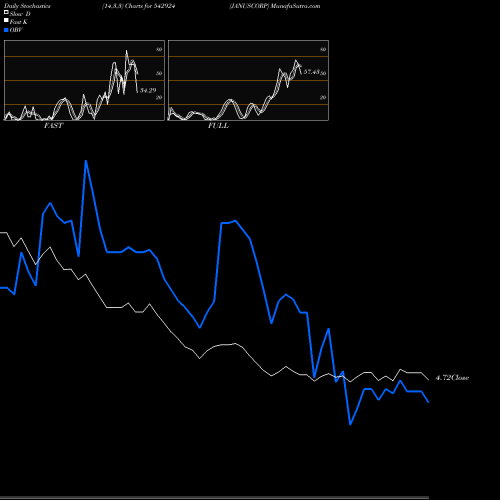Click the '(JANUSCORP) MunafaSutra.com' text

click(x=275, y=6)
